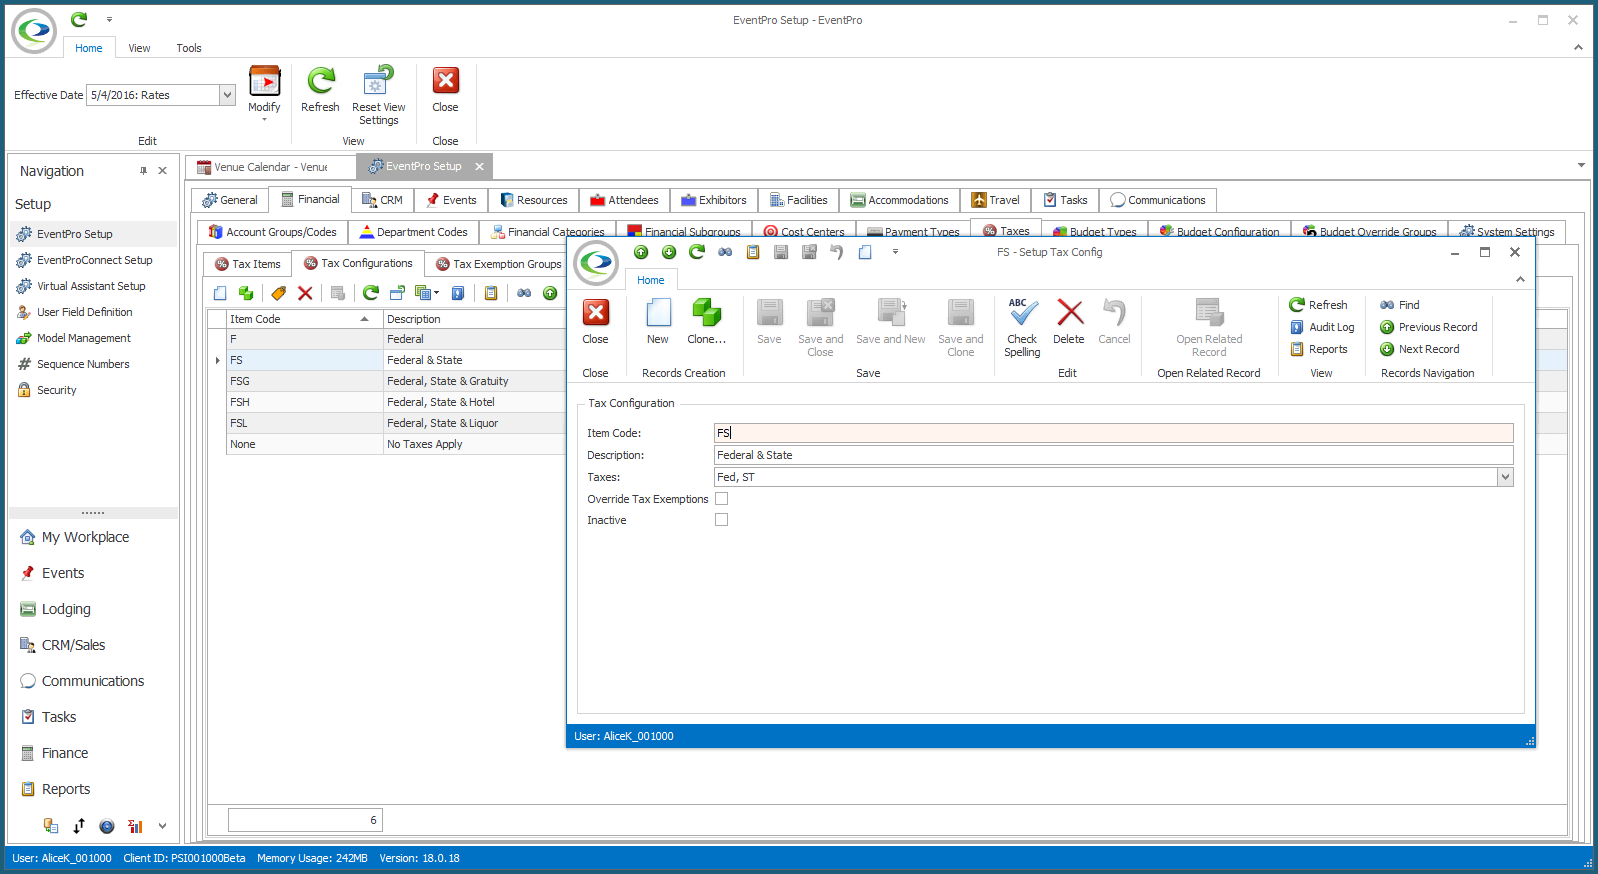Unpin the Navigation panel with the pin icon

[x=143, y=171]
